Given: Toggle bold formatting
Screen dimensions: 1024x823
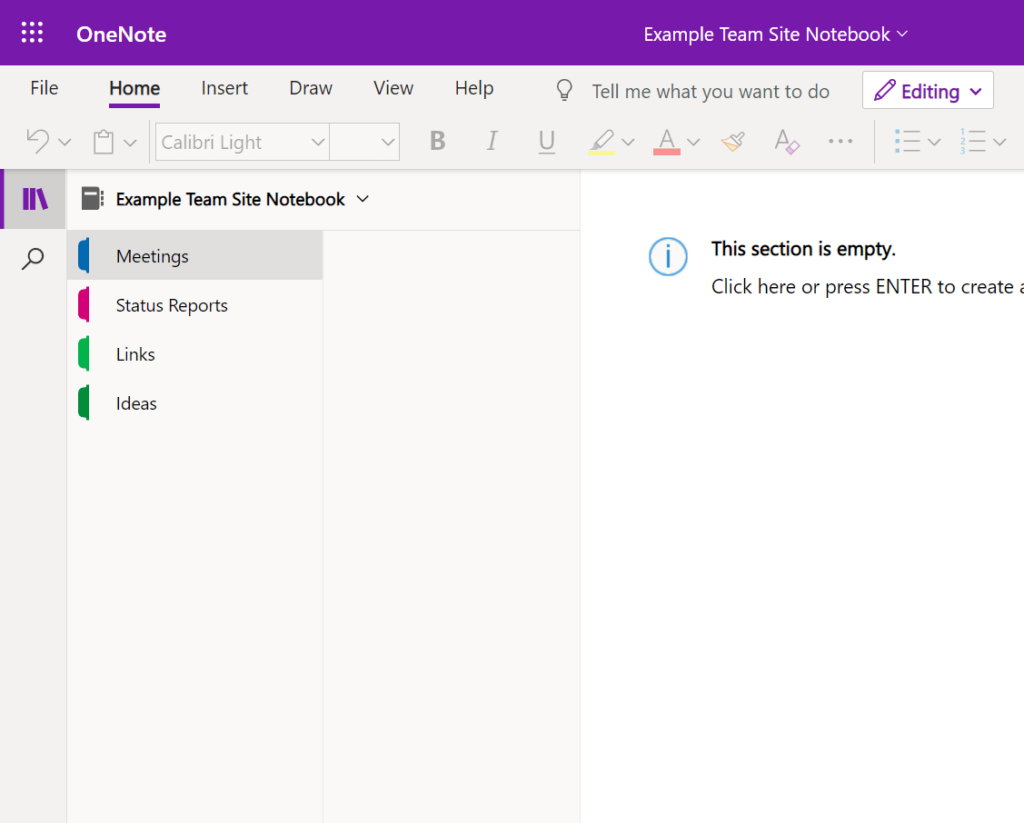Looking at the screenshot, I should [x=438, y=141].
